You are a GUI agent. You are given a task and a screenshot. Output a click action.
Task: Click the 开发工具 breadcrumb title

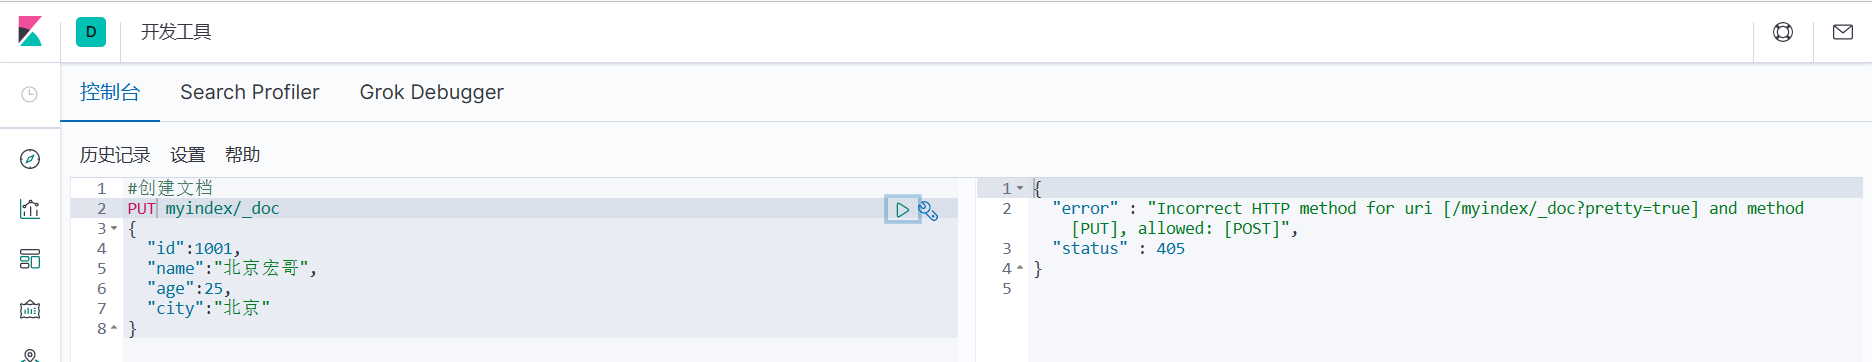click(x=176, y=32)
